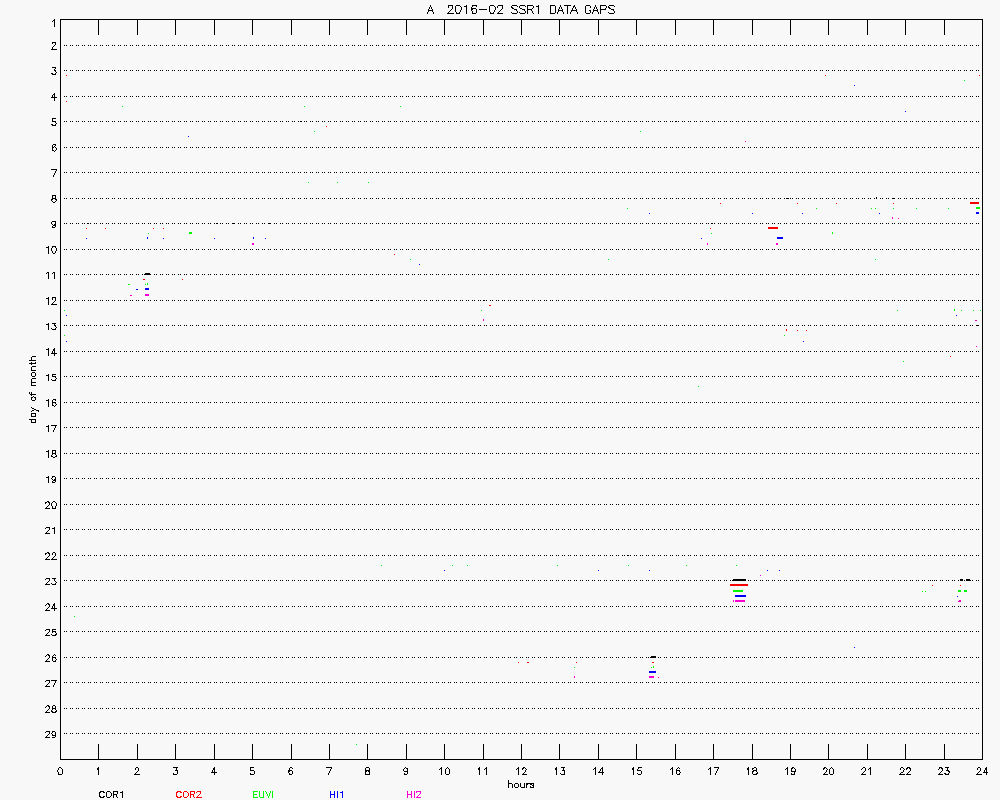Select the magenta HI2 legend label

(414, 794)
